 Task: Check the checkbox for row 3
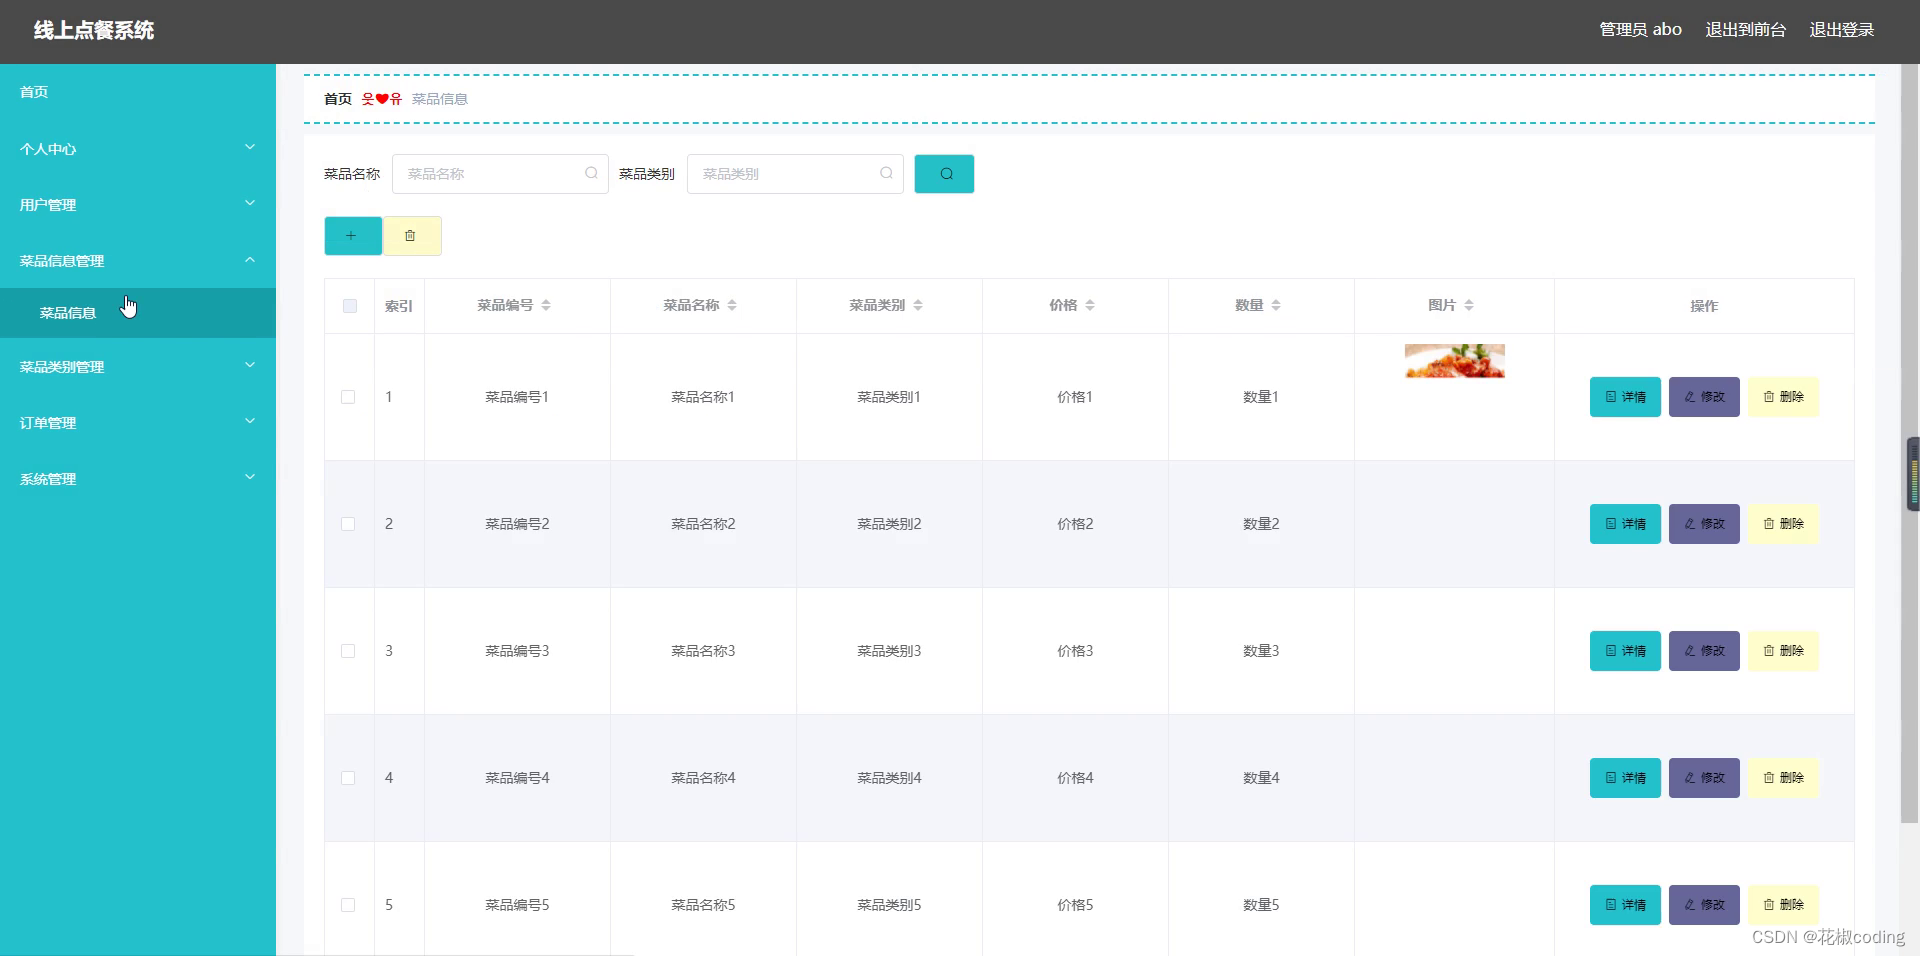(348, 651)
